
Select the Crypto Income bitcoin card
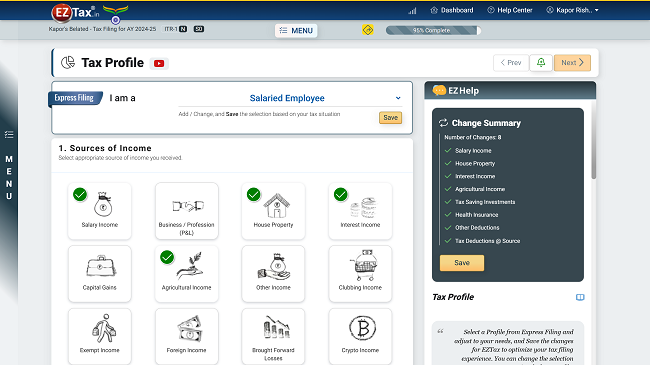point(360,336)
